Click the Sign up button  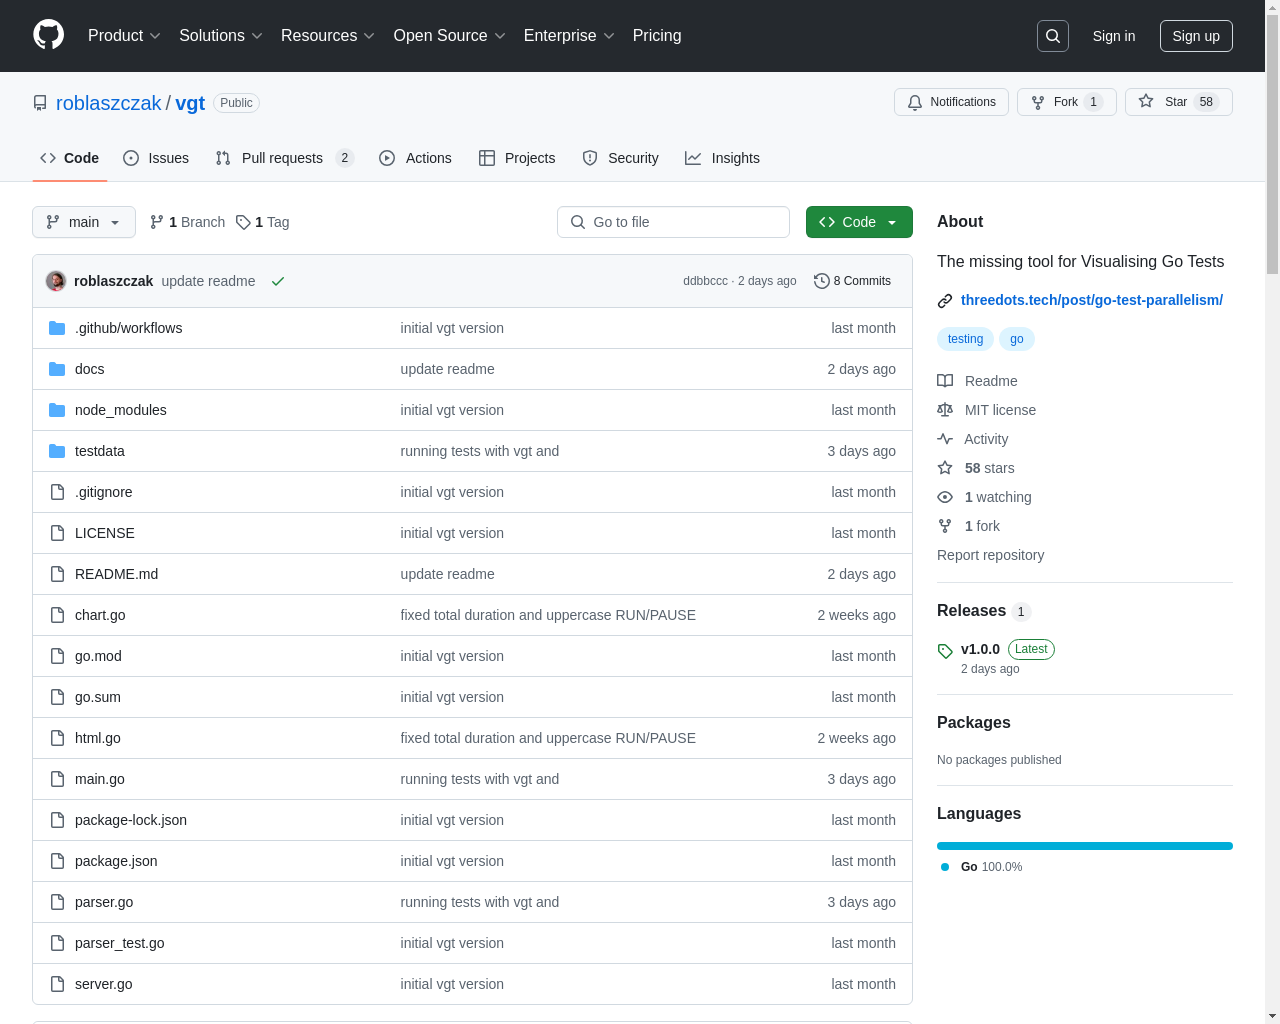pyautogui.click(x=1196, y=36)
